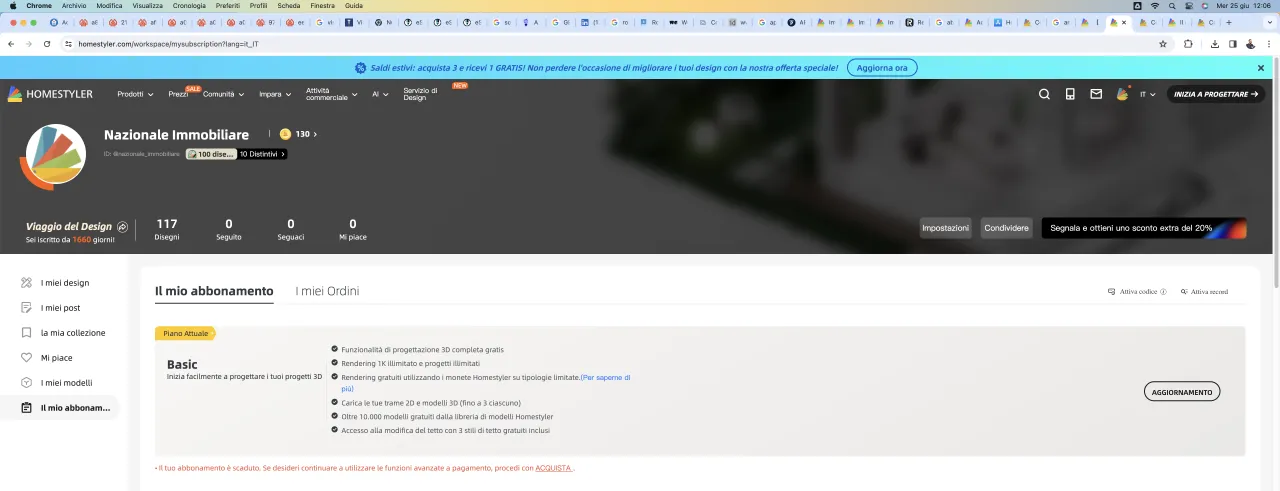1280x491 pixels.
Task: Open a new browser tab with plus button
Action: (x=1230, y=22)
